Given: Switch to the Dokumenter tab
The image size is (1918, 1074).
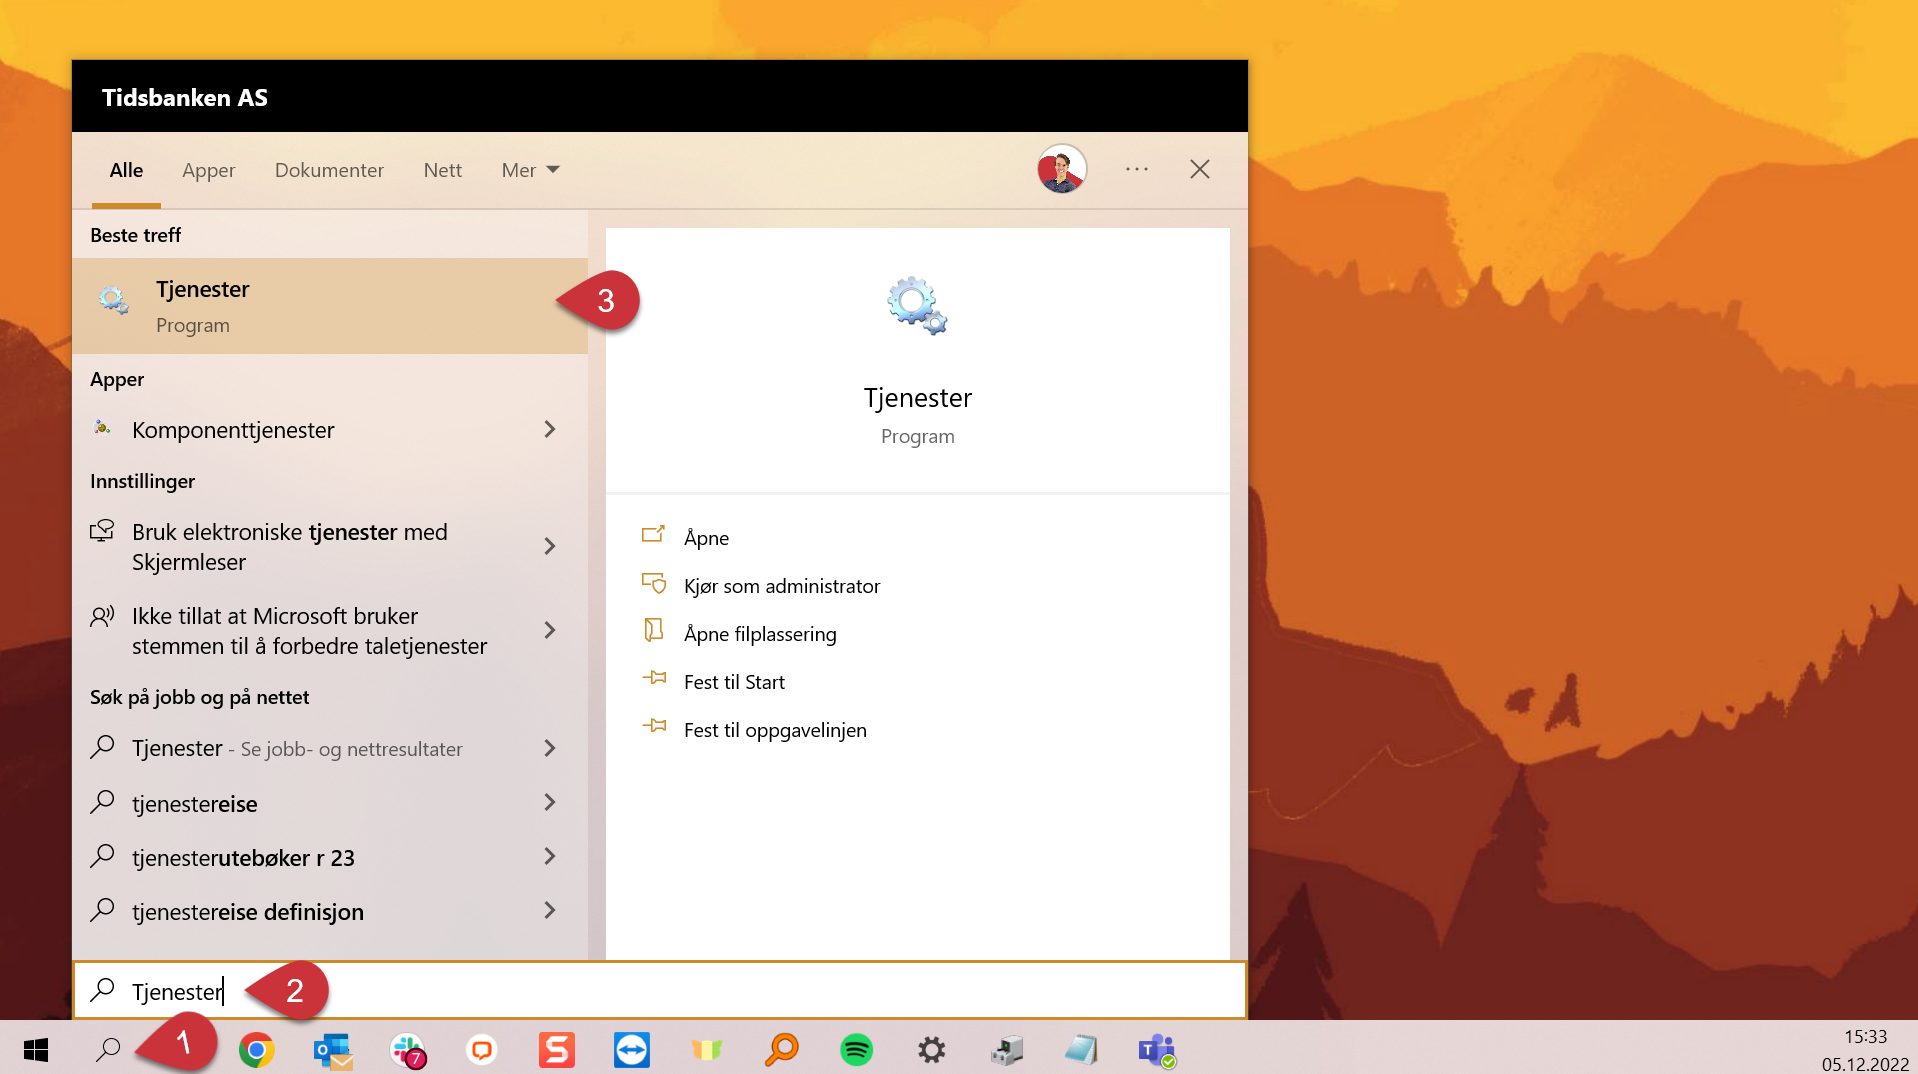Looking at the screenshot, I should tap(329, 170).
